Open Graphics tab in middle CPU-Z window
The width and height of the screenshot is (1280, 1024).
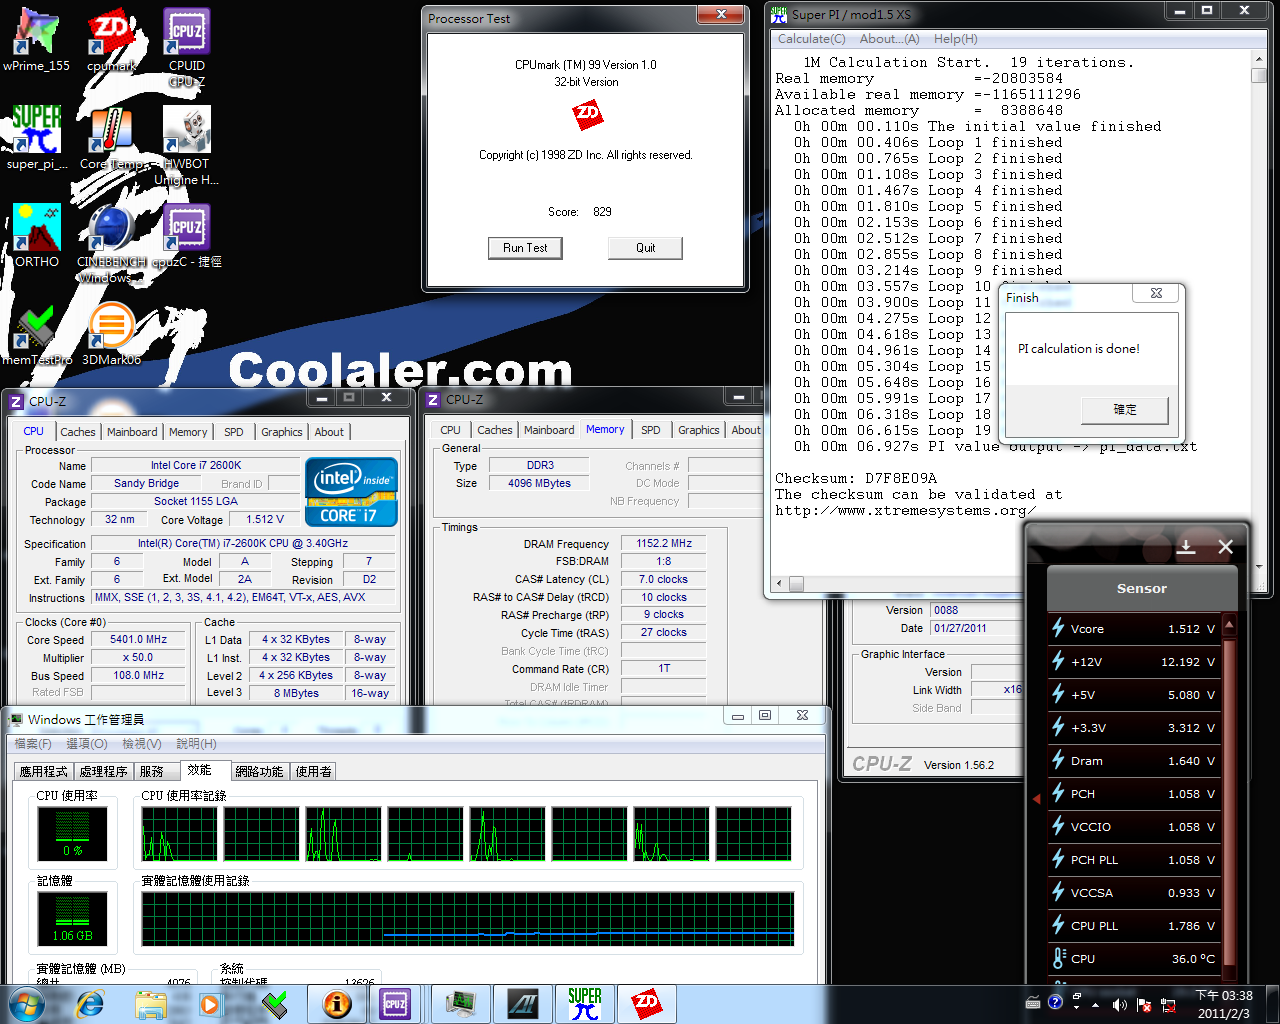[699, 430]
